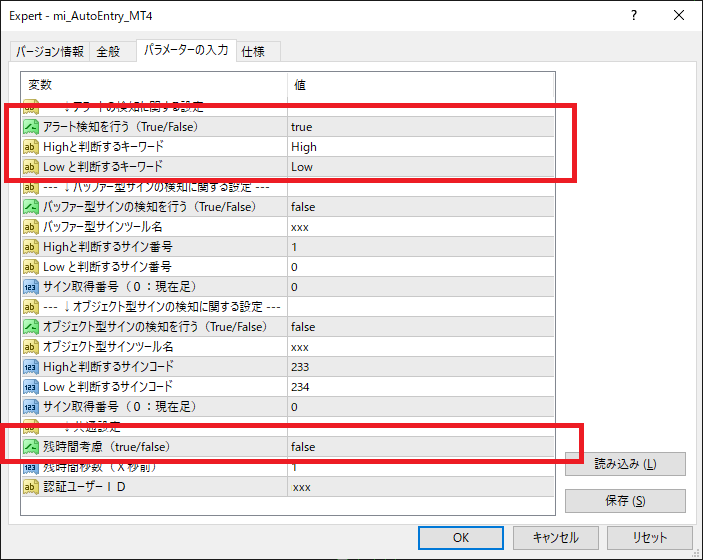Click the ? help button in title bar
Image resolution: width=703 pixels, height=560 pixels.
coord(635,17)
